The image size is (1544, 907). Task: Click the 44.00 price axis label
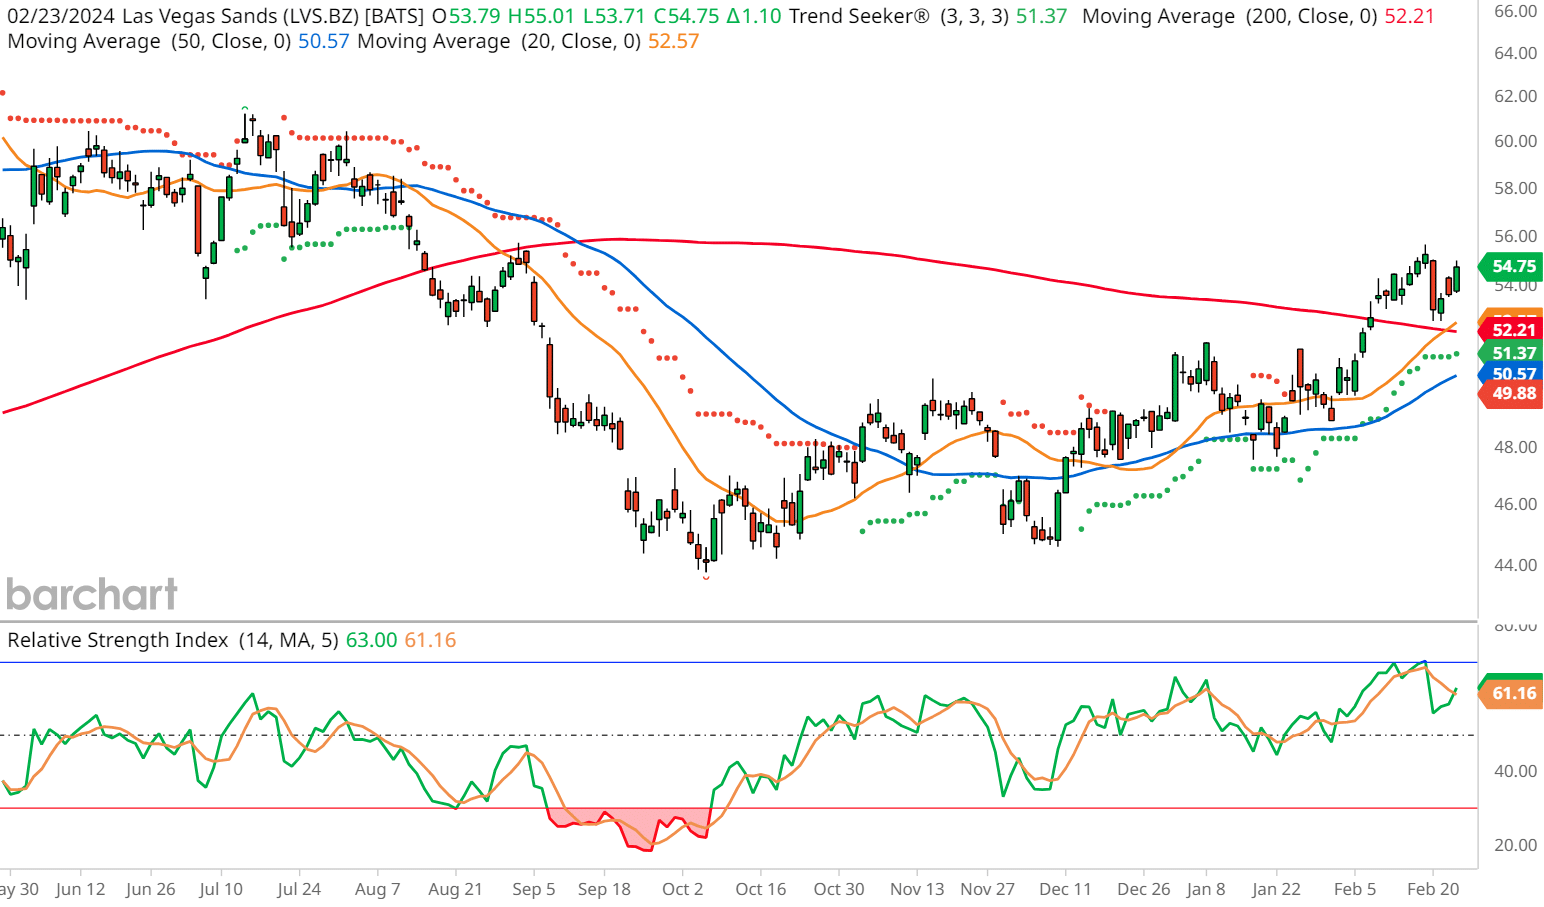(x=1515, y=565)
